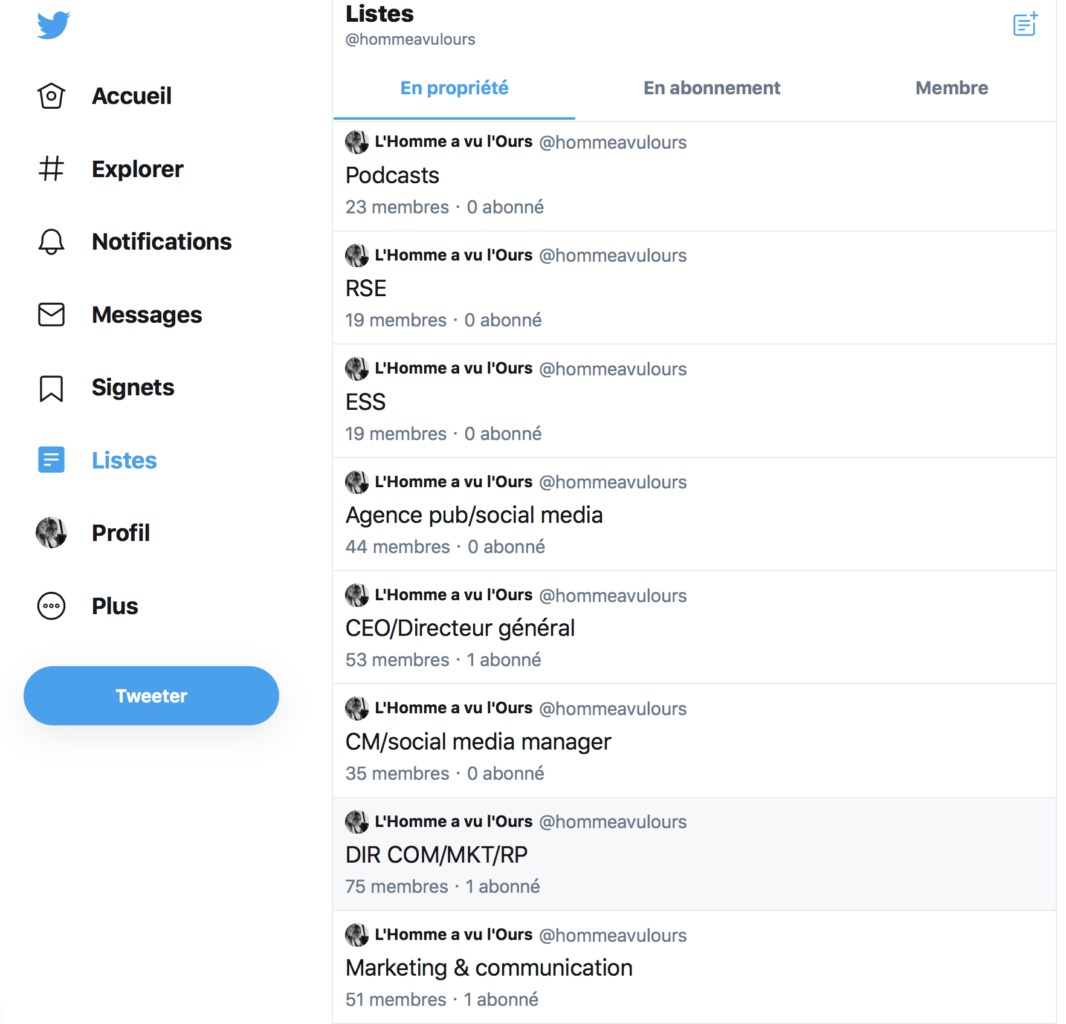Open the CEO/Directeur général list
Screen dimensions: 1066x1024
(694, 628)
